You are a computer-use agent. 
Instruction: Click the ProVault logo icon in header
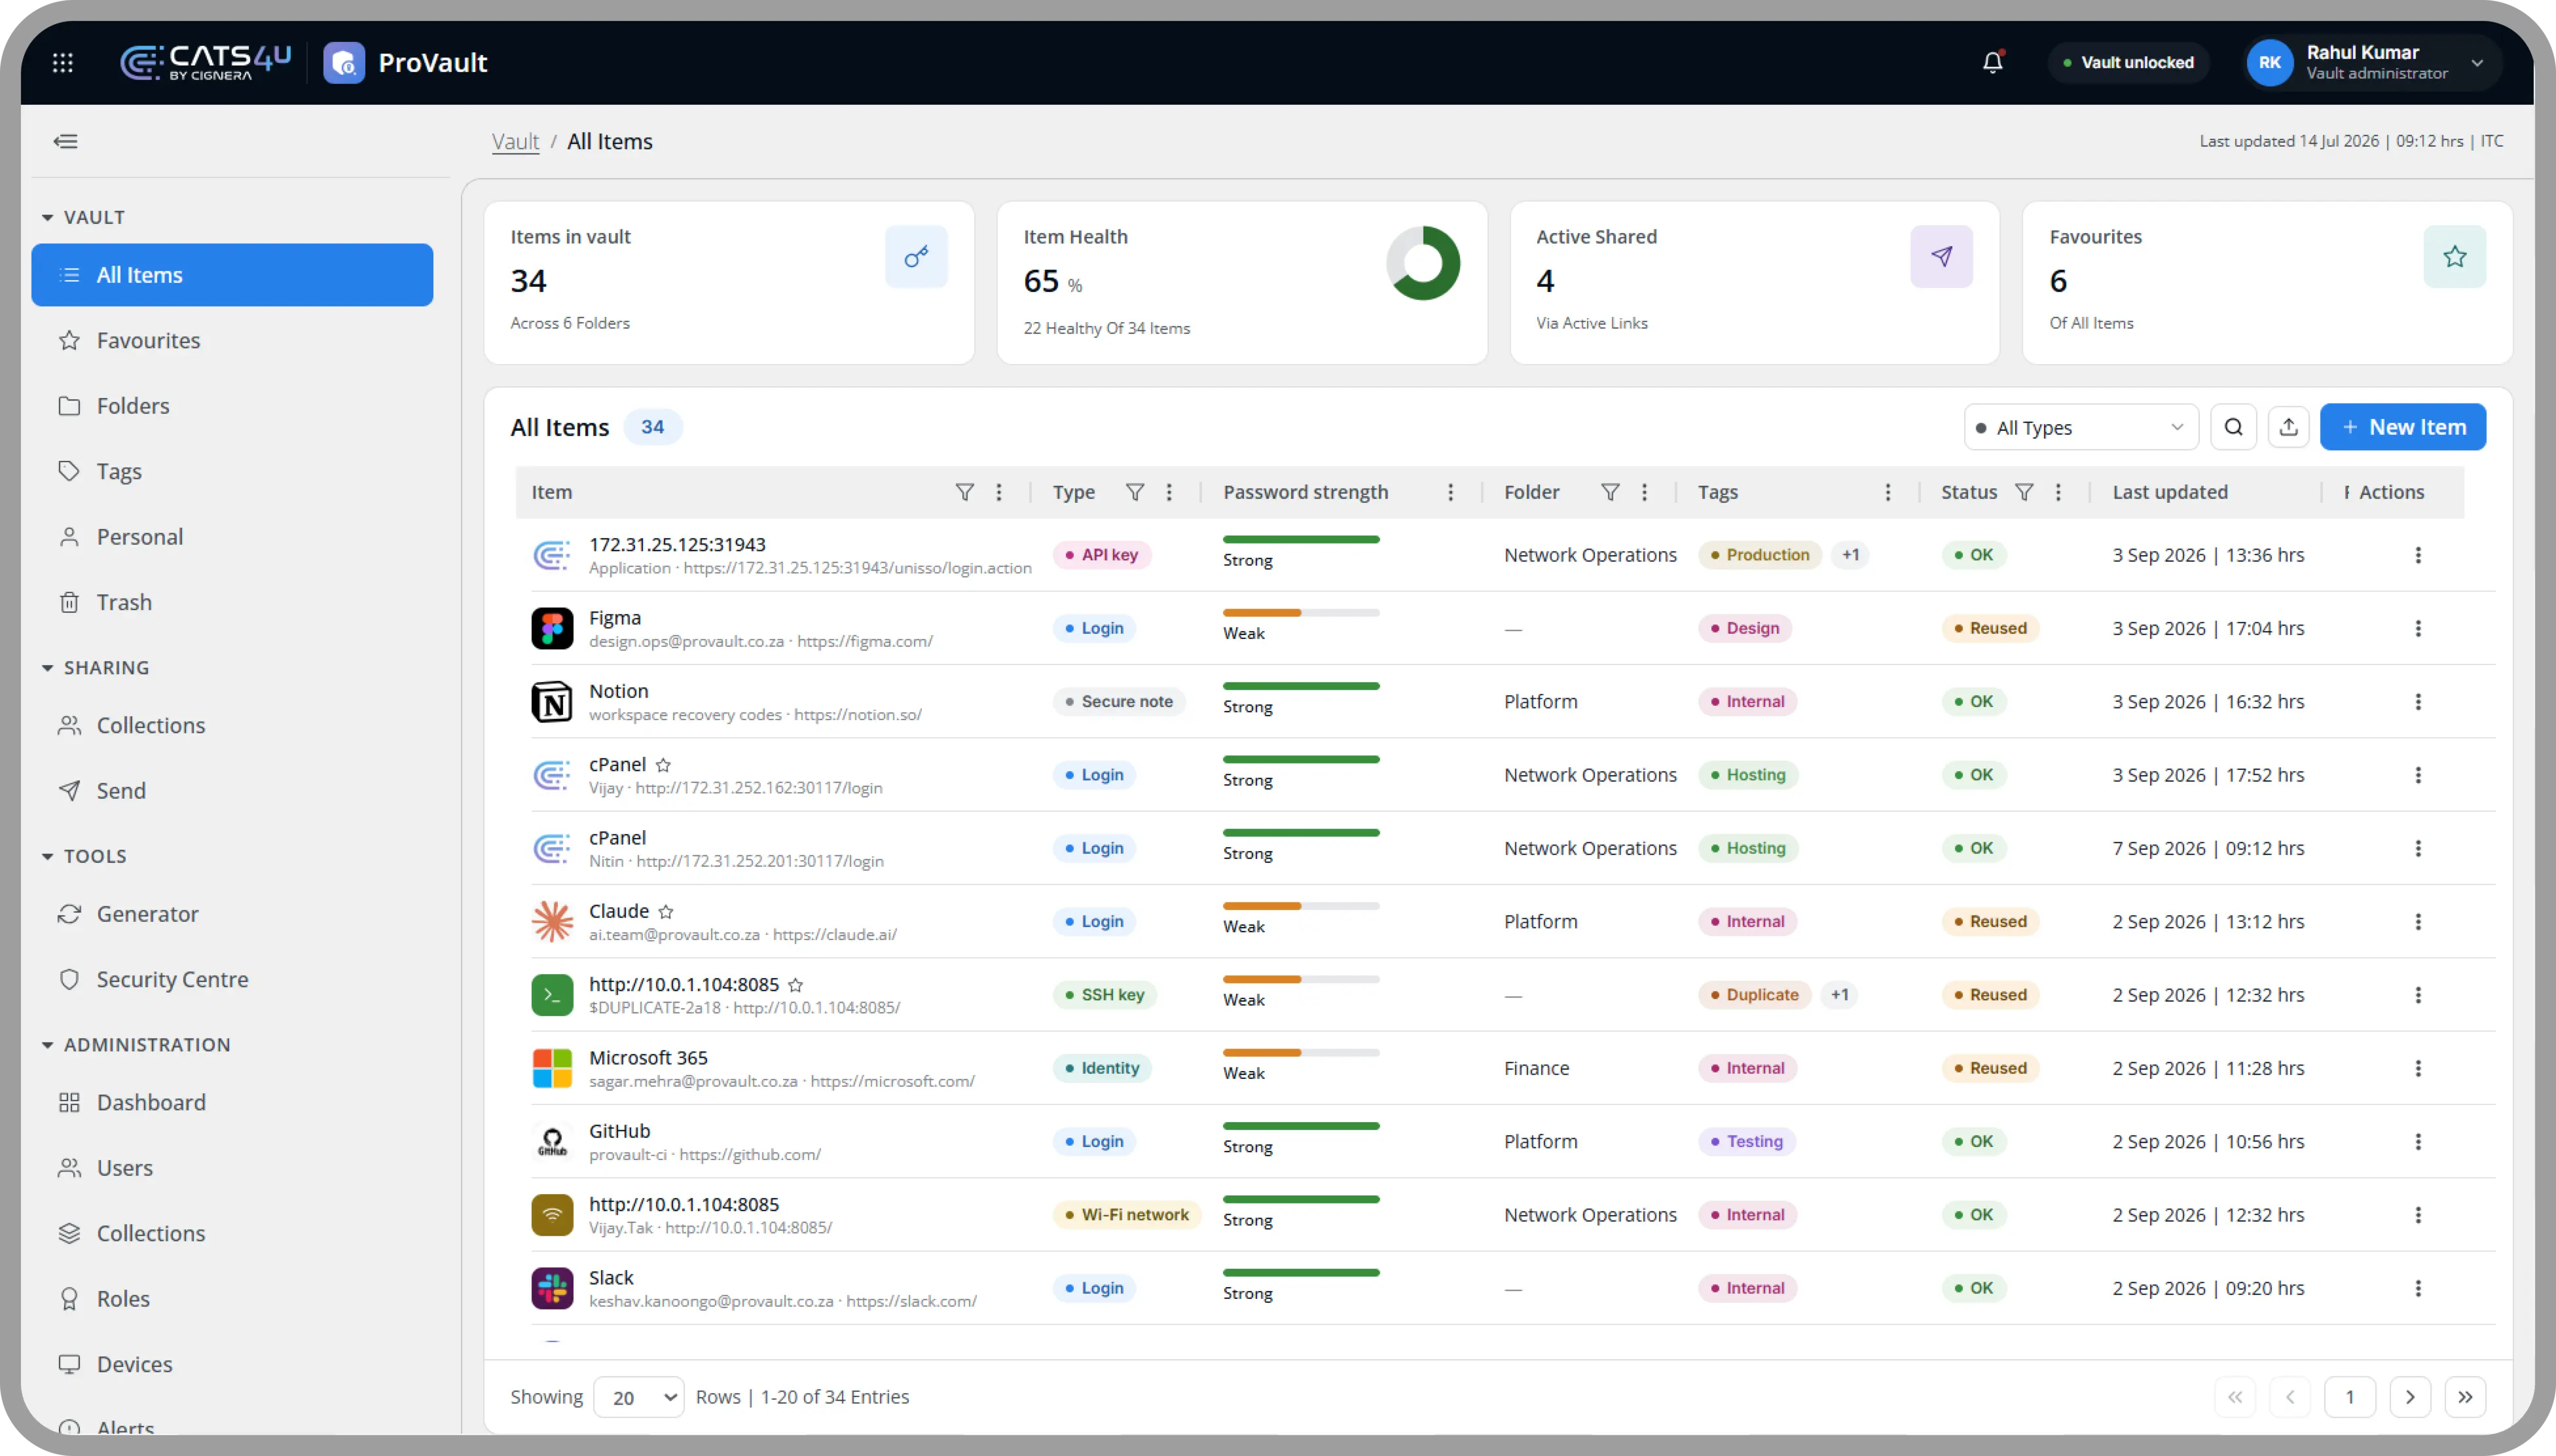tap(344, 63)
